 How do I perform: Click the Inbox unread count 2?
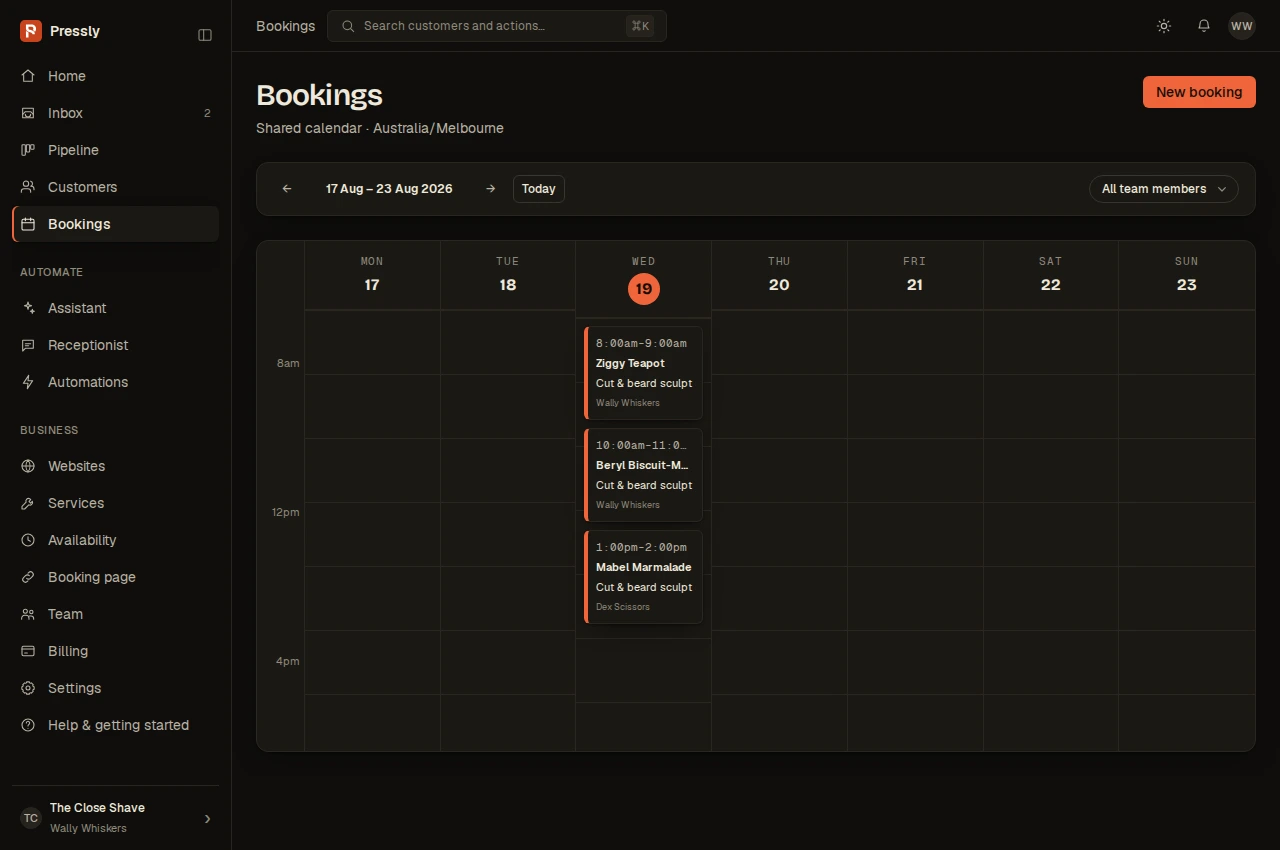point(207,113)
